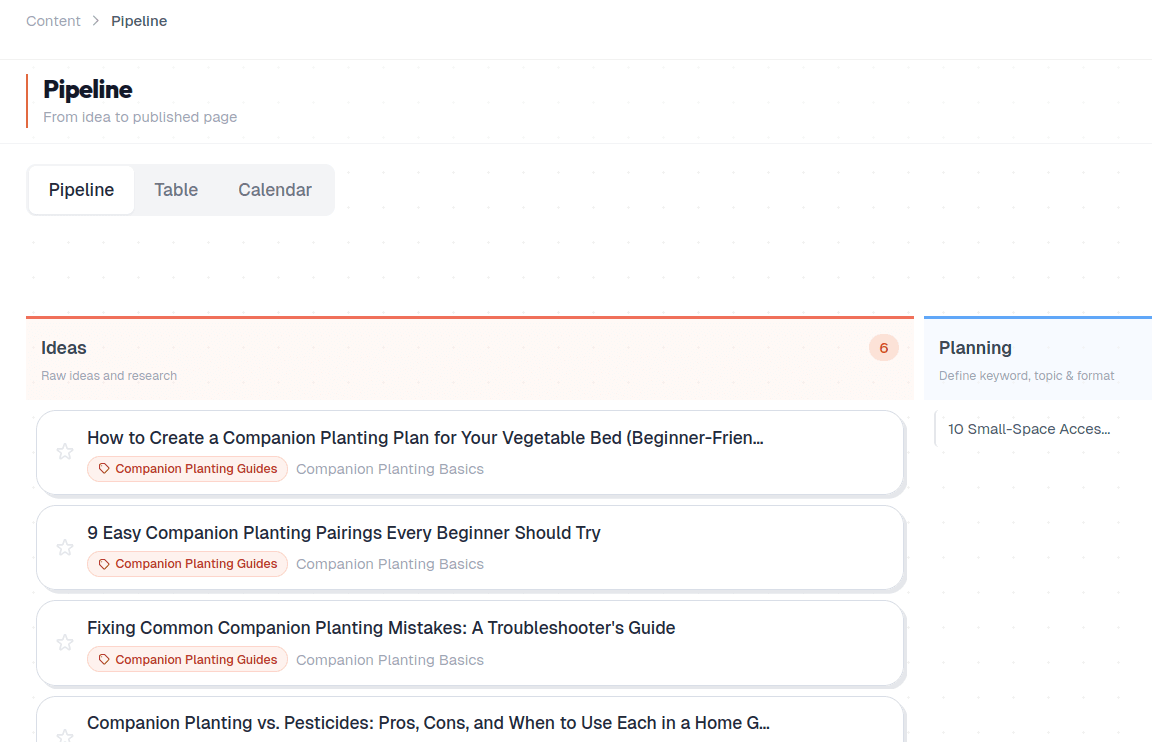
Task: Star the '9 Easy Companion Planting Pairings' card
Action: coord(65,547)
